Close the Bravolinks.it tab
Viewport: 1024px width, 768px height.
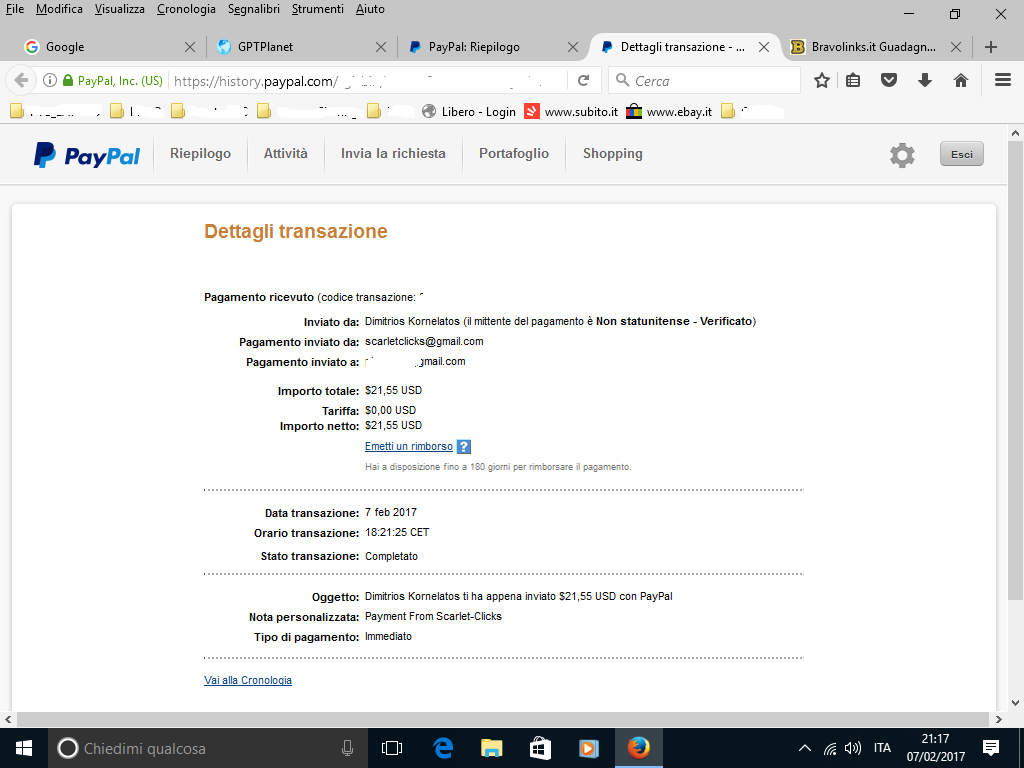click(x=955, y=47)
